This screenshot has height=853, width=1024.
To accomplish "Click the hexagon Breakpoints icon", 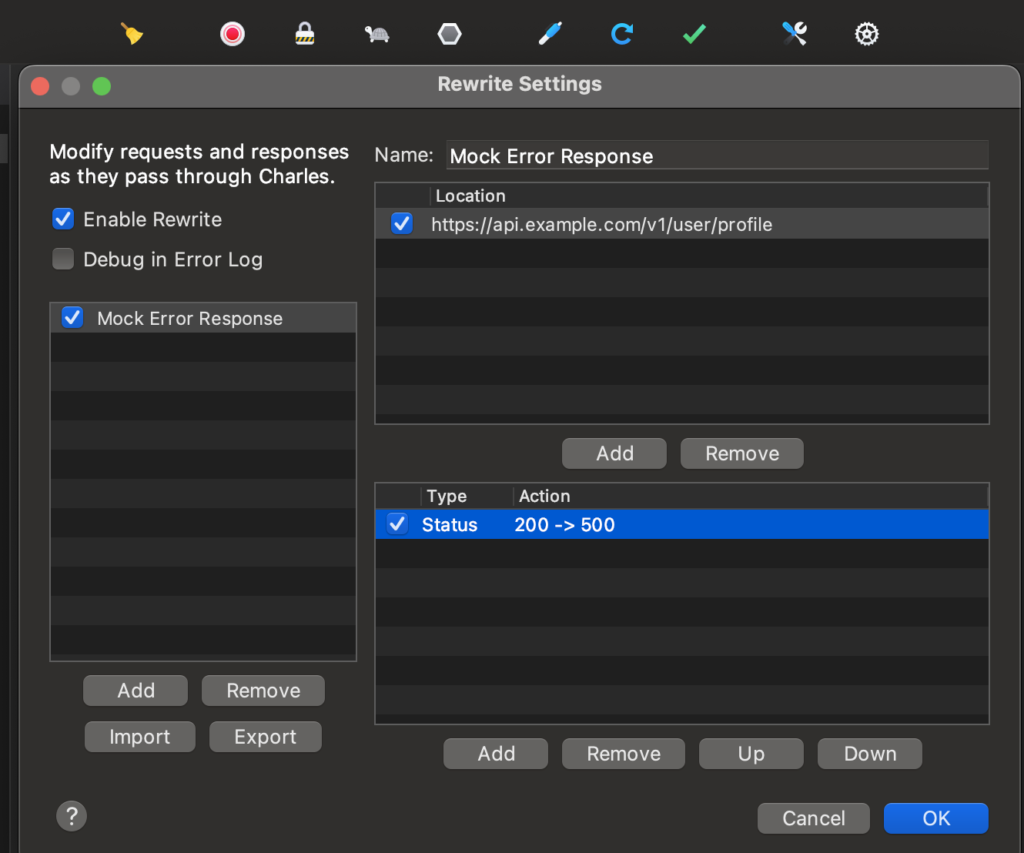I will tap(449, 34).
